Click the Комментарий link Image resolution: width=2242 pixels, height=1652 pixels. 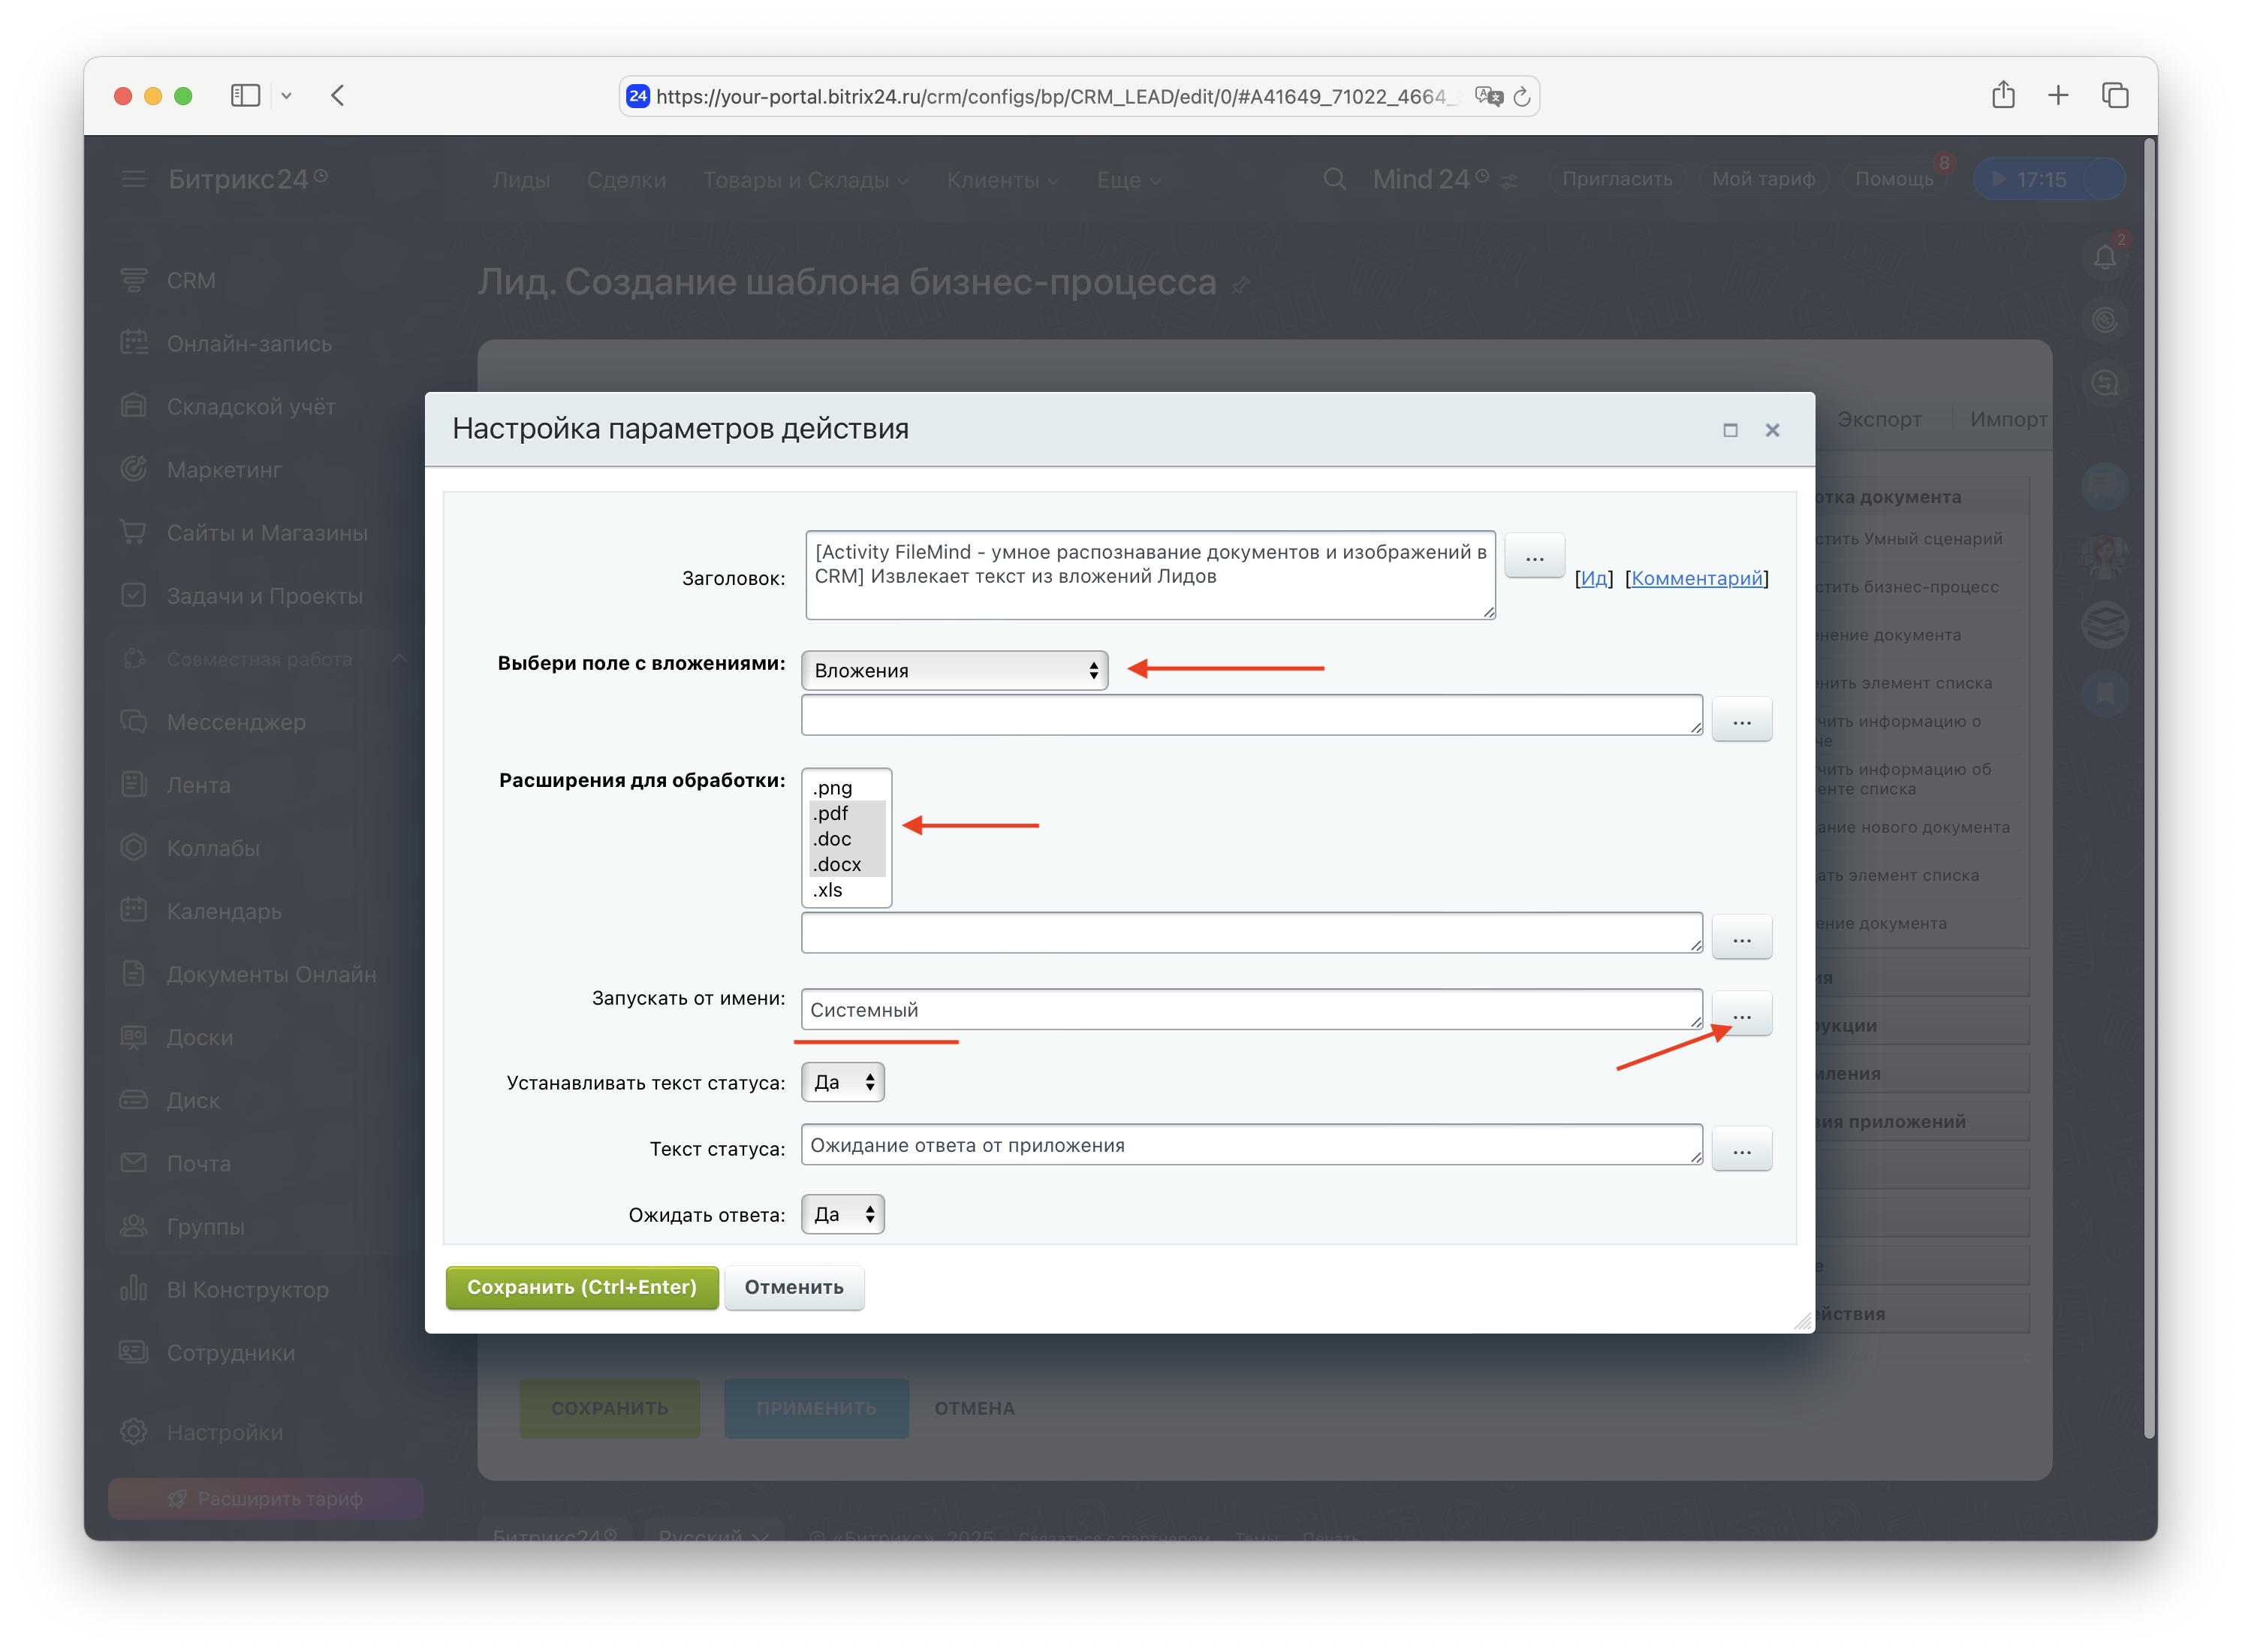click(x=1696, y=578)
